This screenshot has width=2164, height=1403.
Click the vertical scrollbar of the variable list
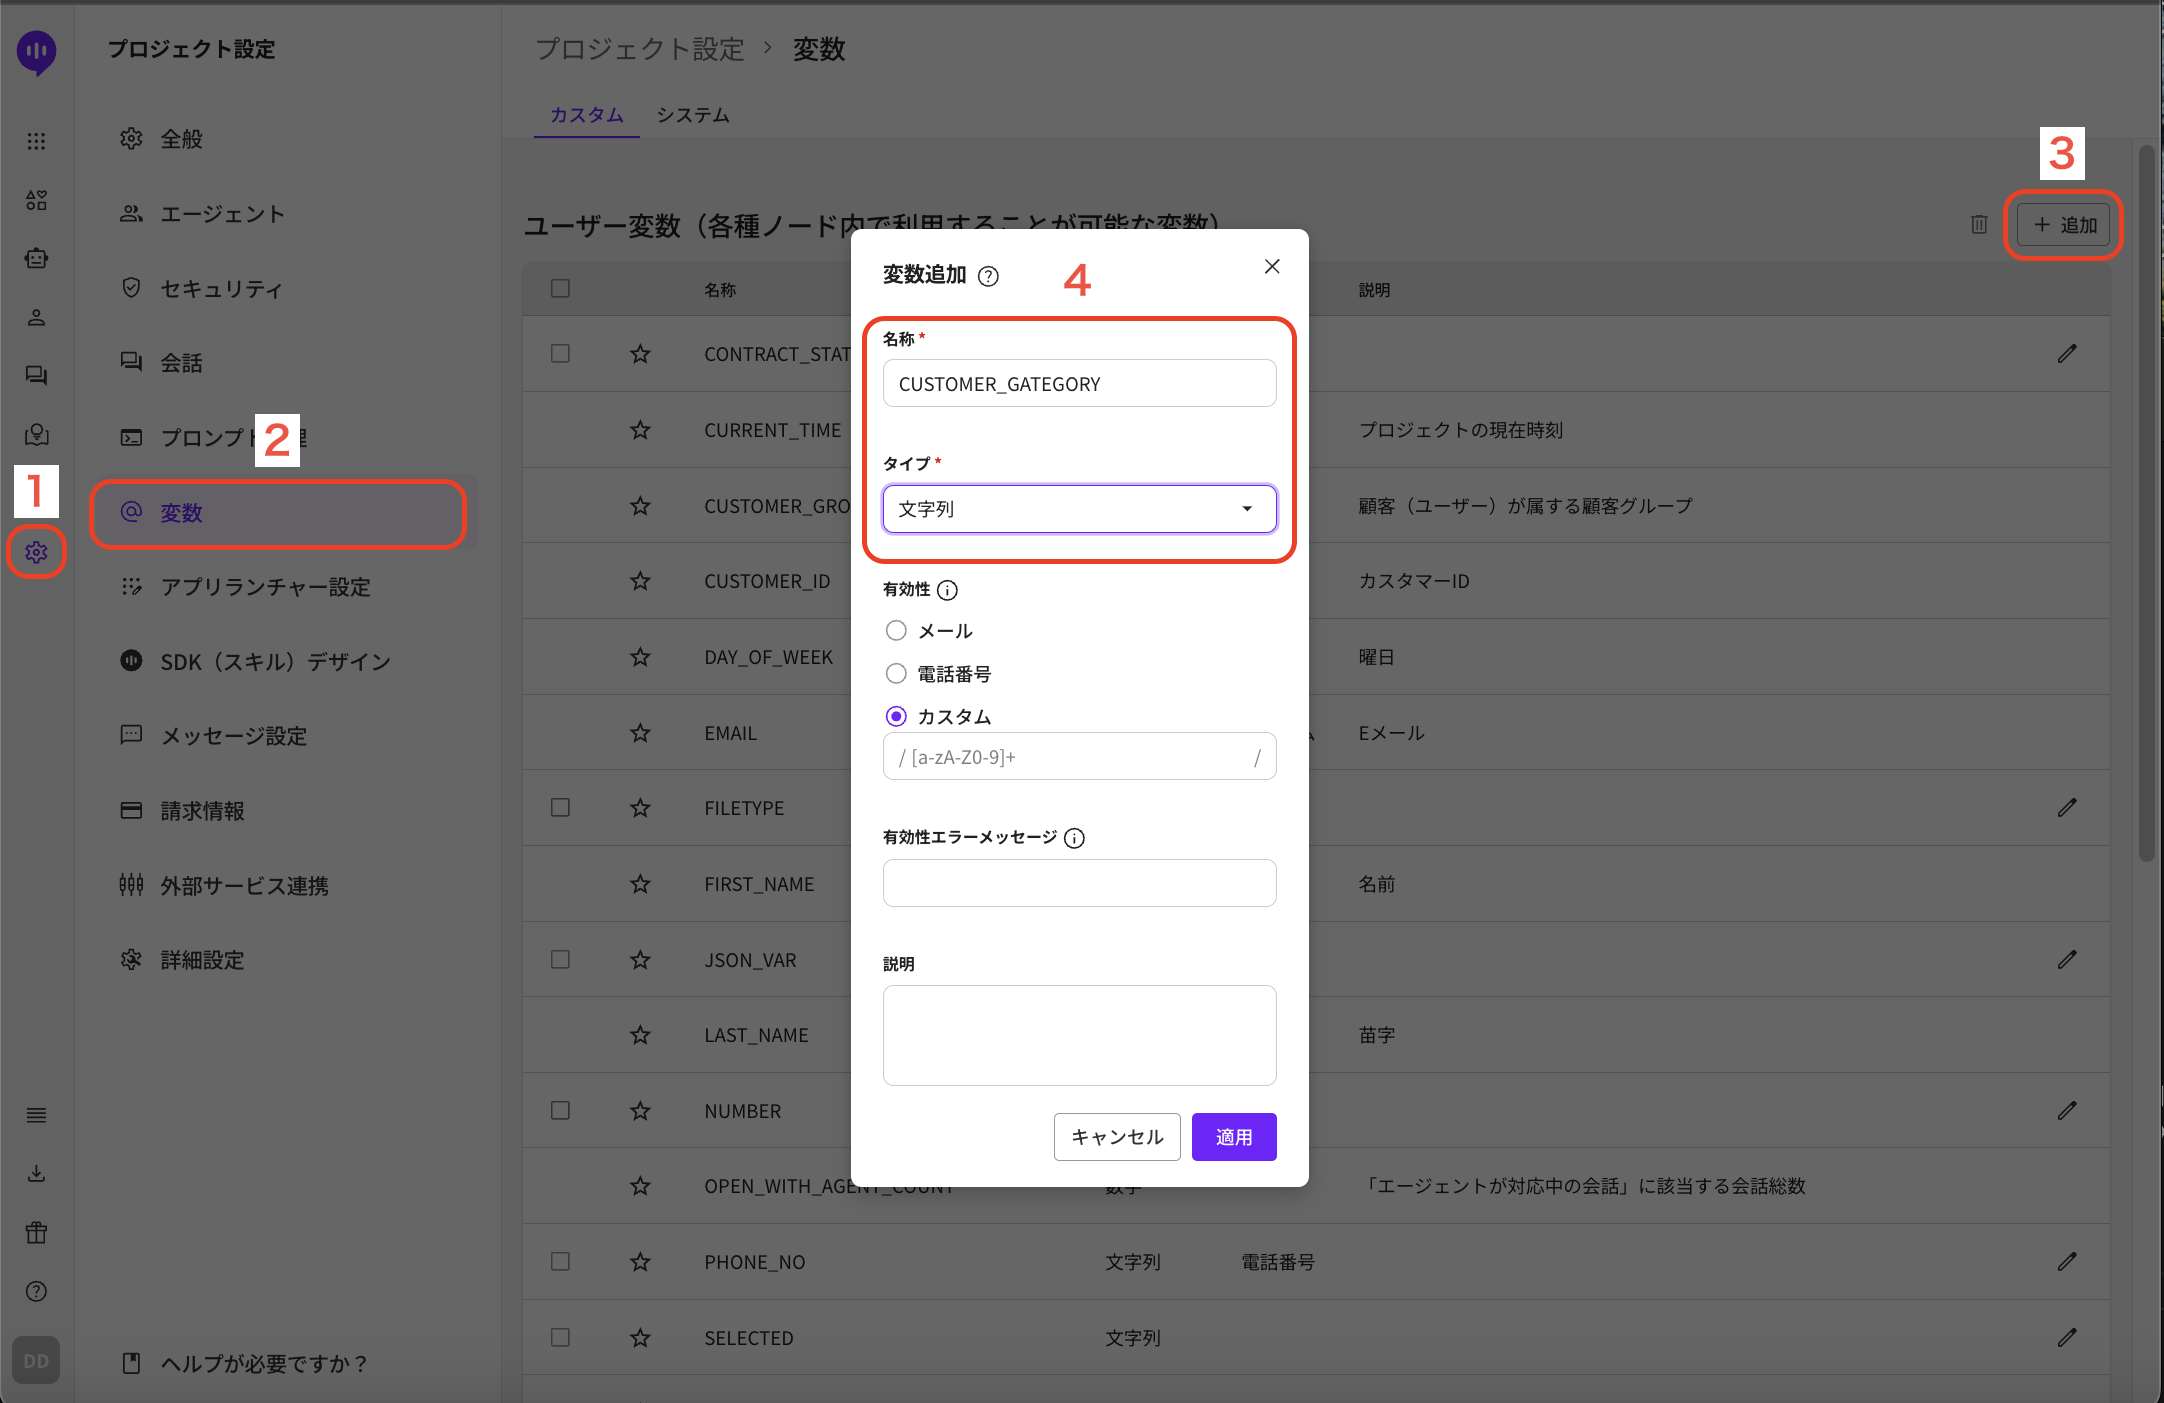tap(2146, 500)
